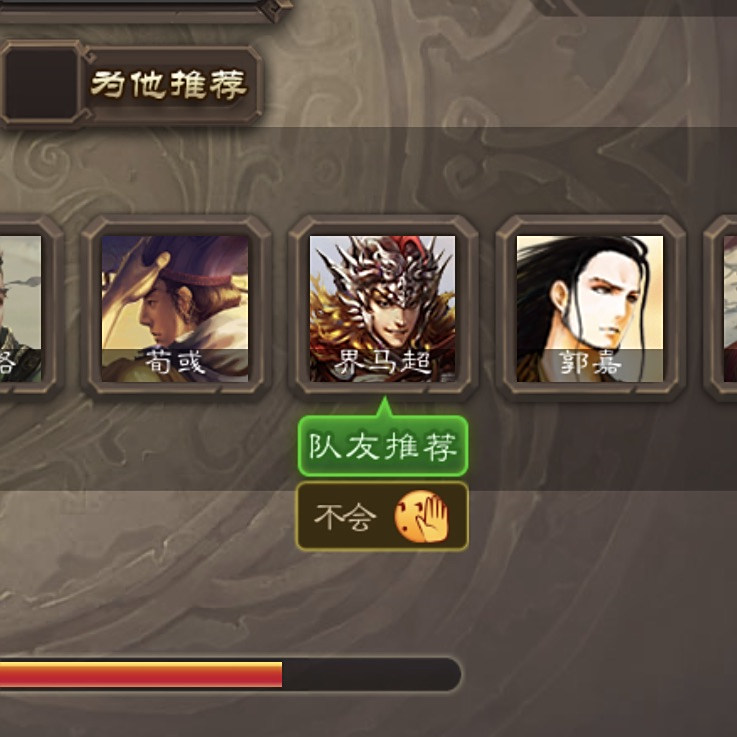Click the red filled part of timer bar
The height and width of the screenshot is (737, 737).
pyautogui.click(x=141, y=674)
